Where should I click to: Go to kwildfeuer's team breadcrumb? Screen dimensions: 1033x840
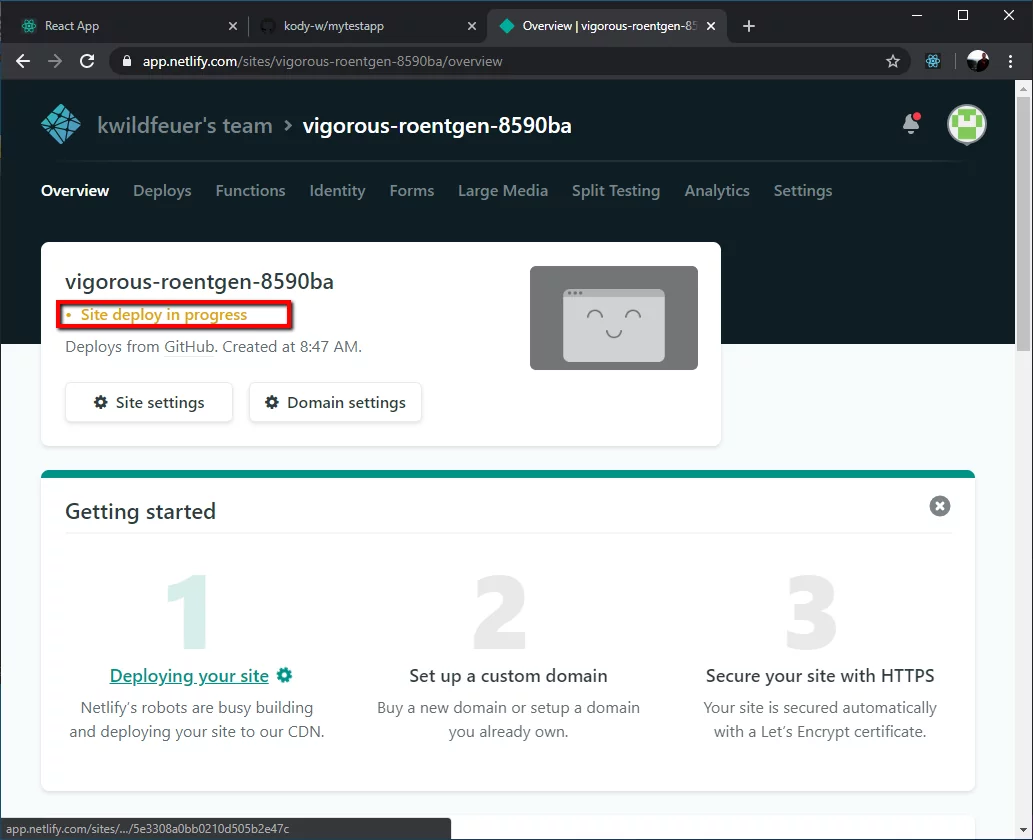[x=185, y=125]
